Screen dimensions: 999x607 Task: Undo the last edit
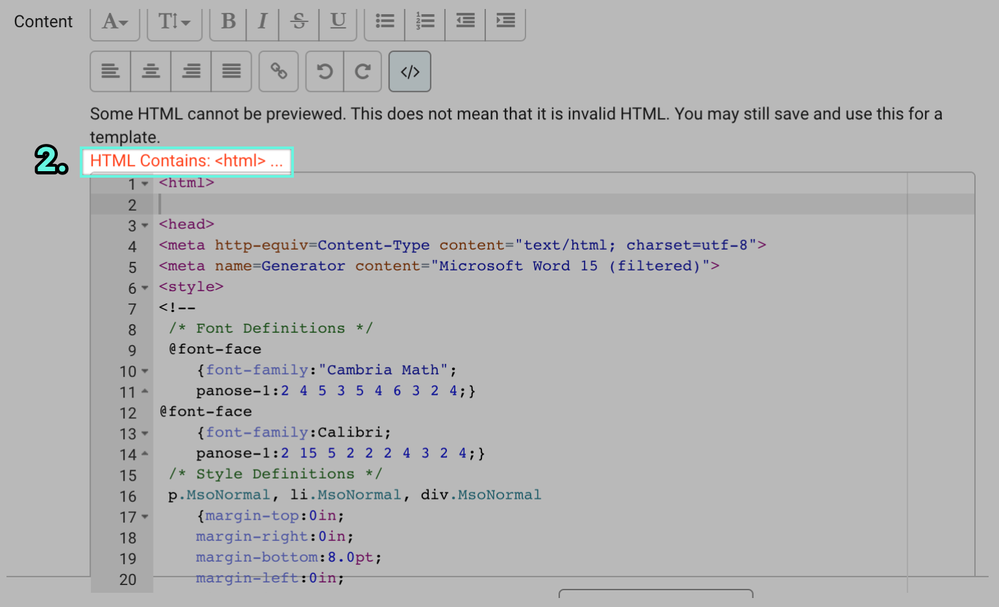(x=324, y=71)
